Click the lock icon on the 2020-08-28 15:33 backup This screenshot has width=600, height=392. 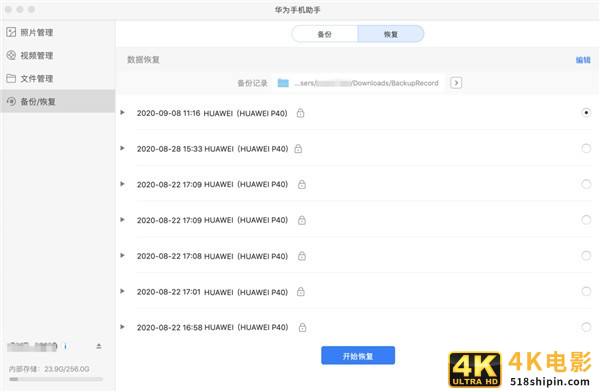pyautogui.click(x=298, y=149)
